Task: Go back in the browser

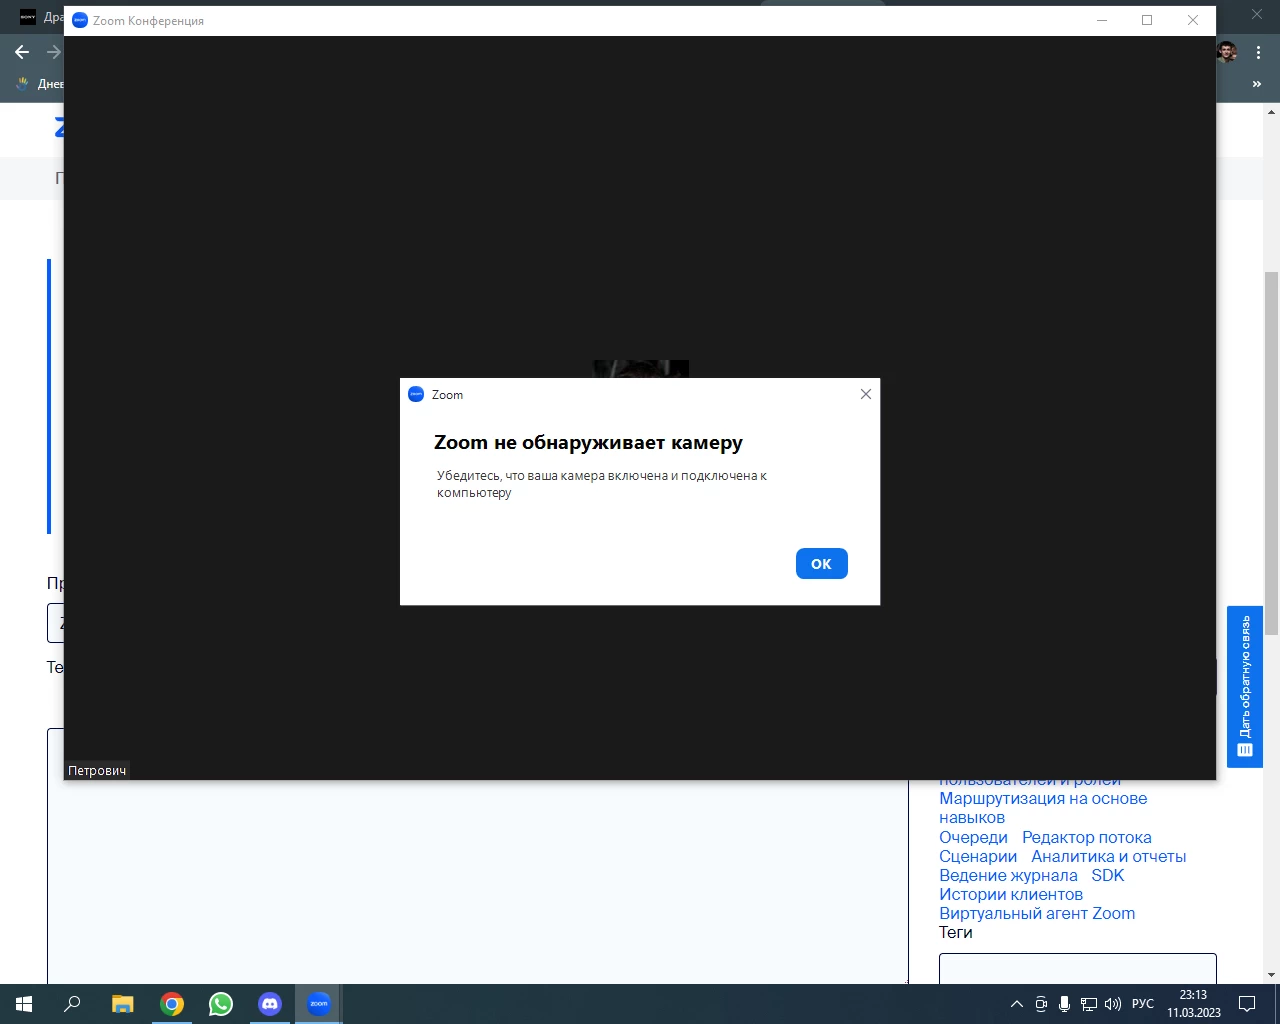Action: click(22, 52)
